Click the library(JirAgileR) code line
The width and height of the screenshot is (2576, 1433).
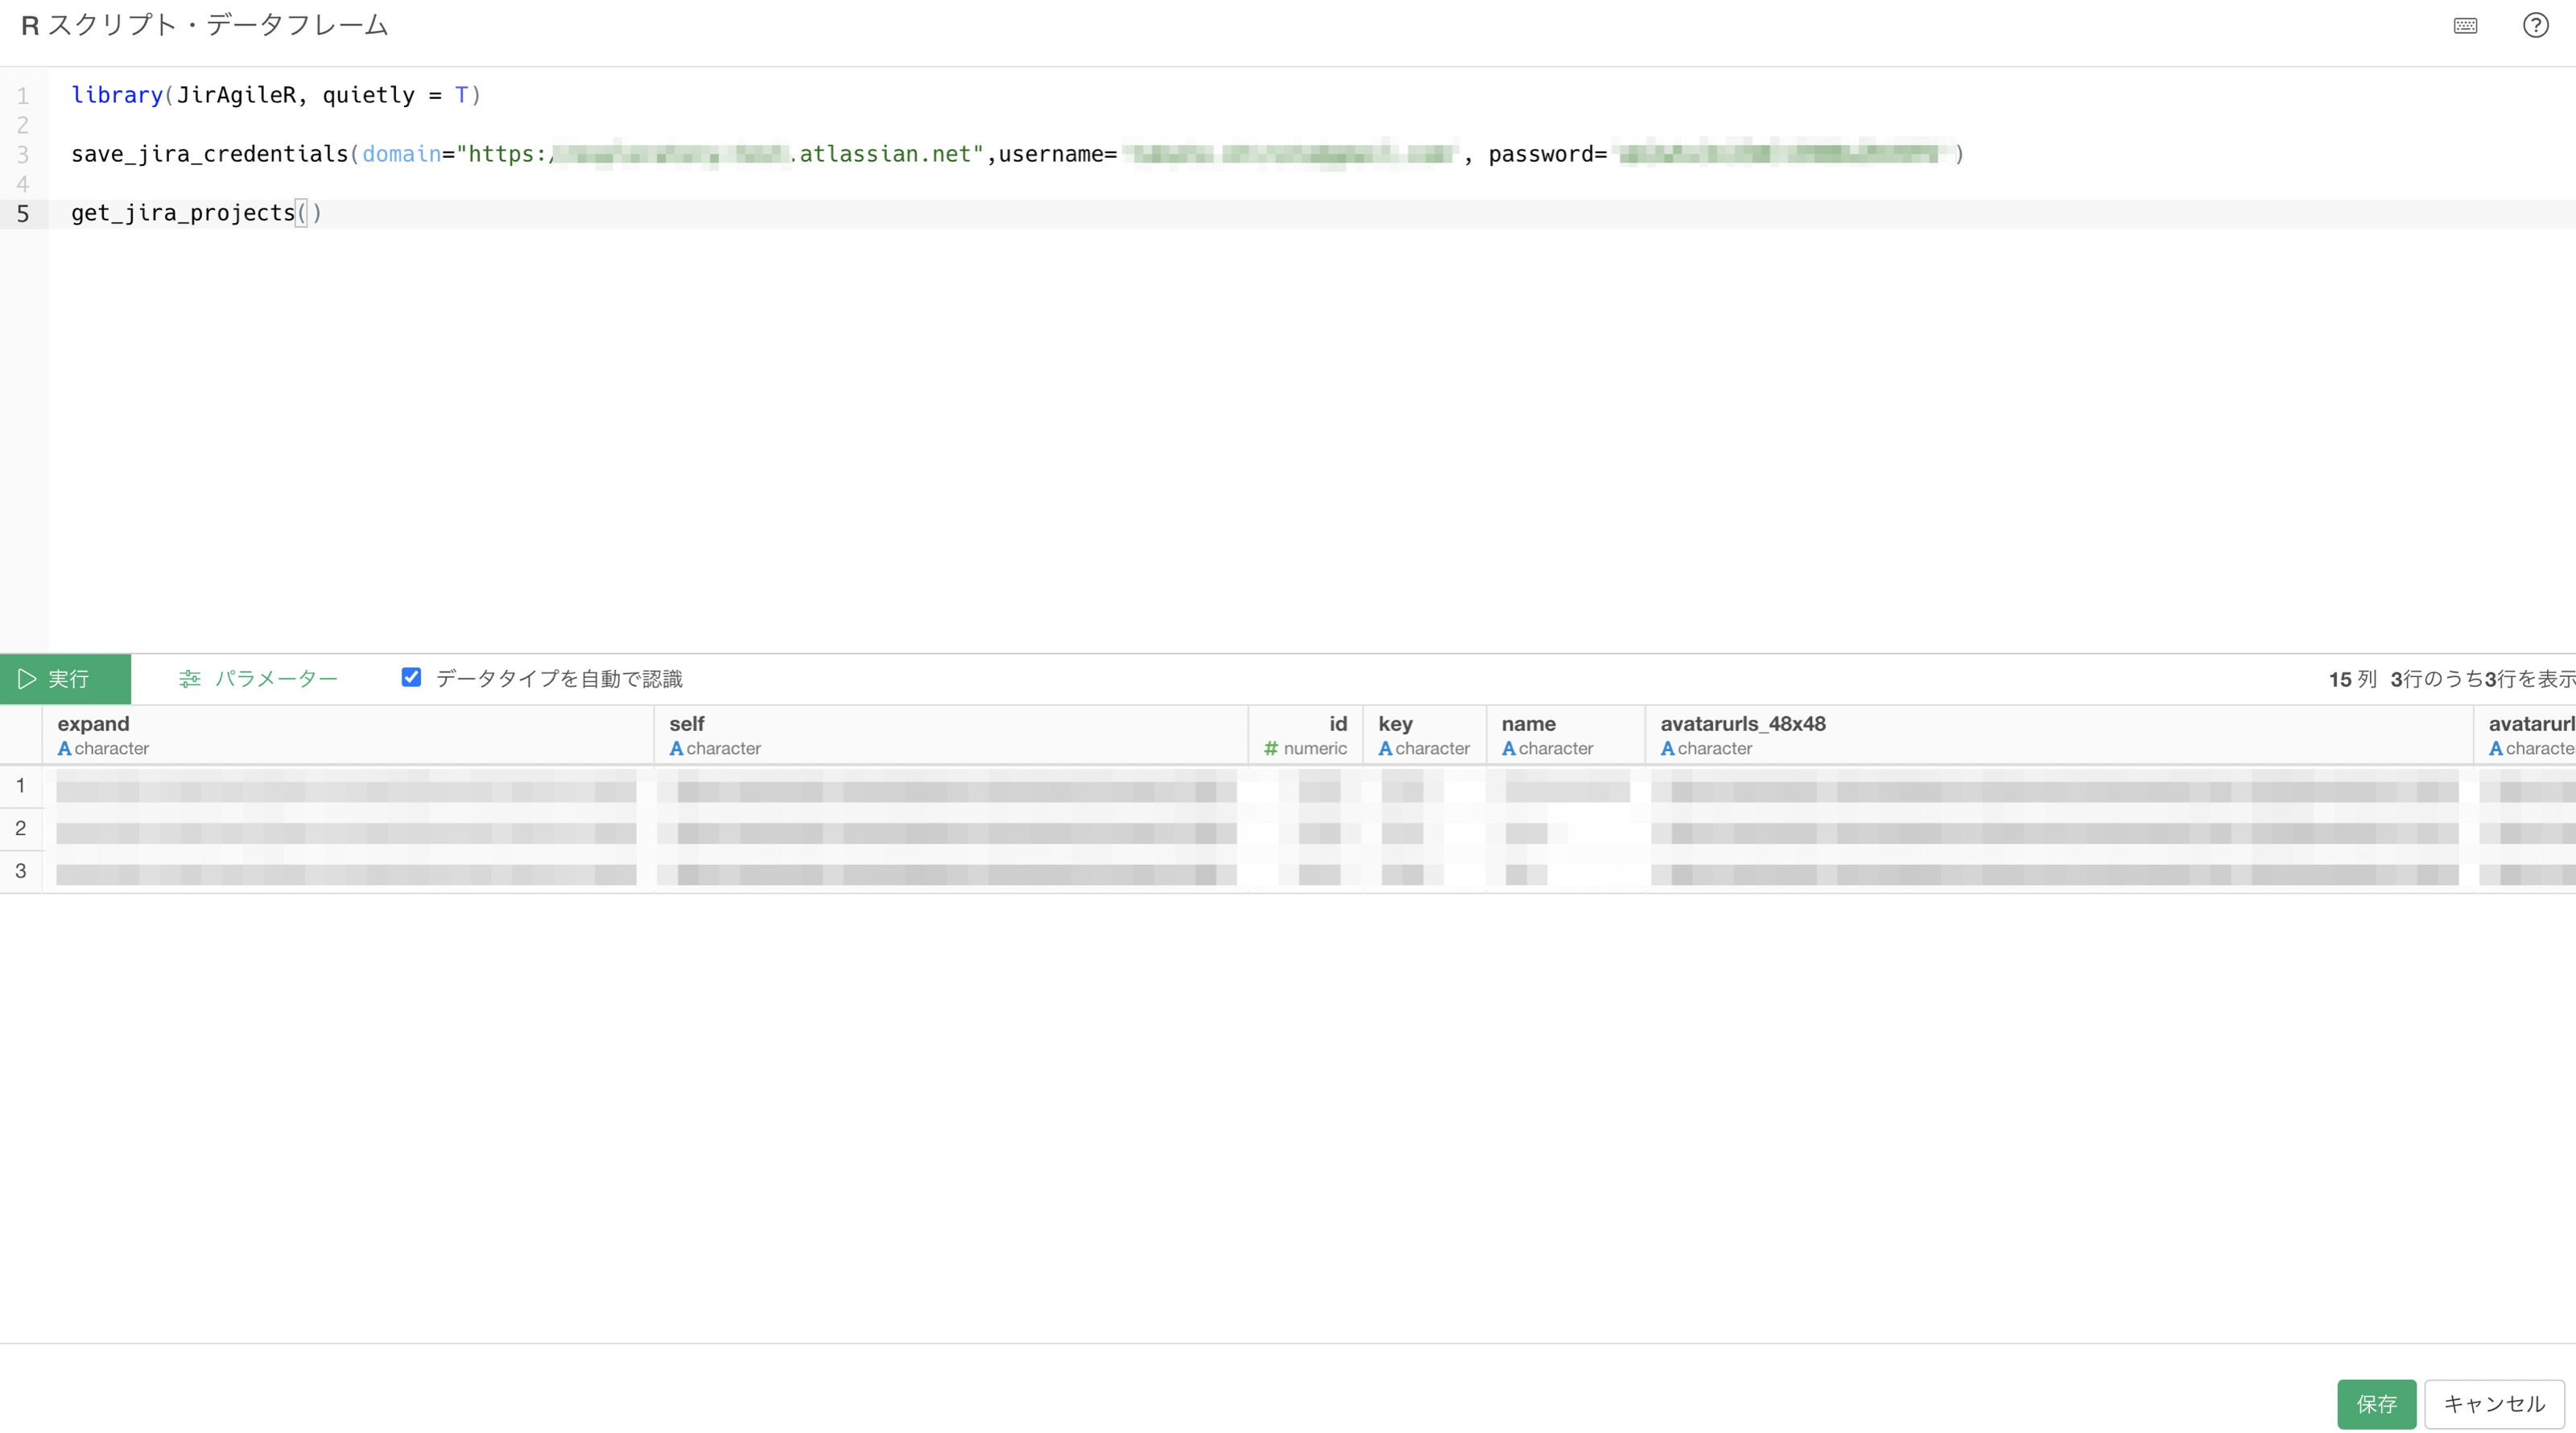pos(276,95)
